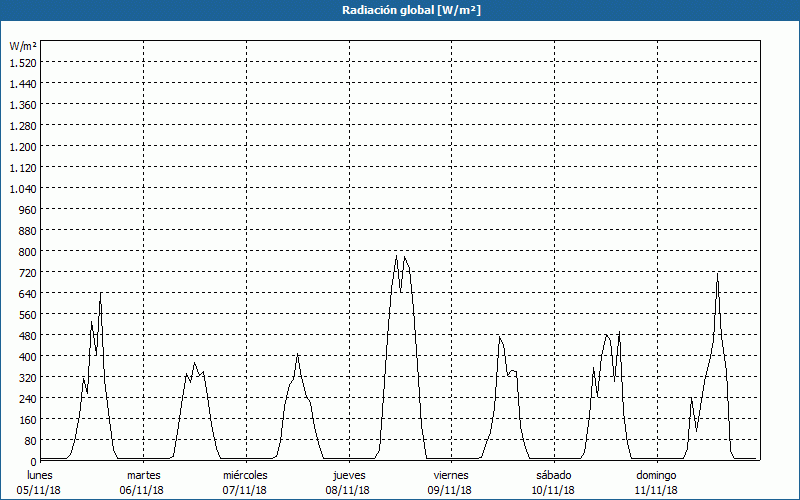Click the 1.120 y-axis value
Viewport: 800px width, 500px height.
coord(23,167)
